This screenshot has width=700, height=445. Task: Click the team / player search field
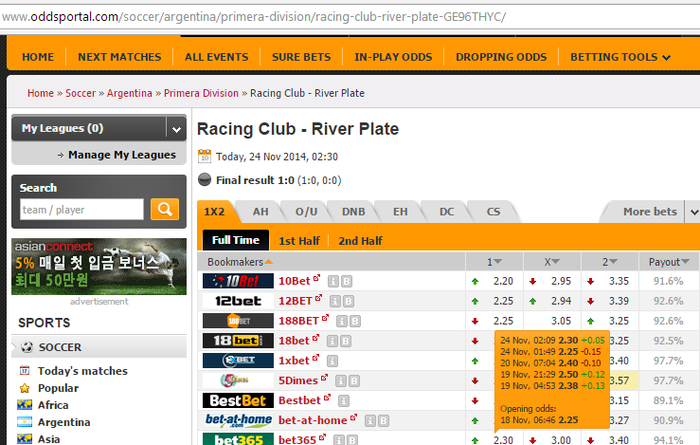[82, 209]
